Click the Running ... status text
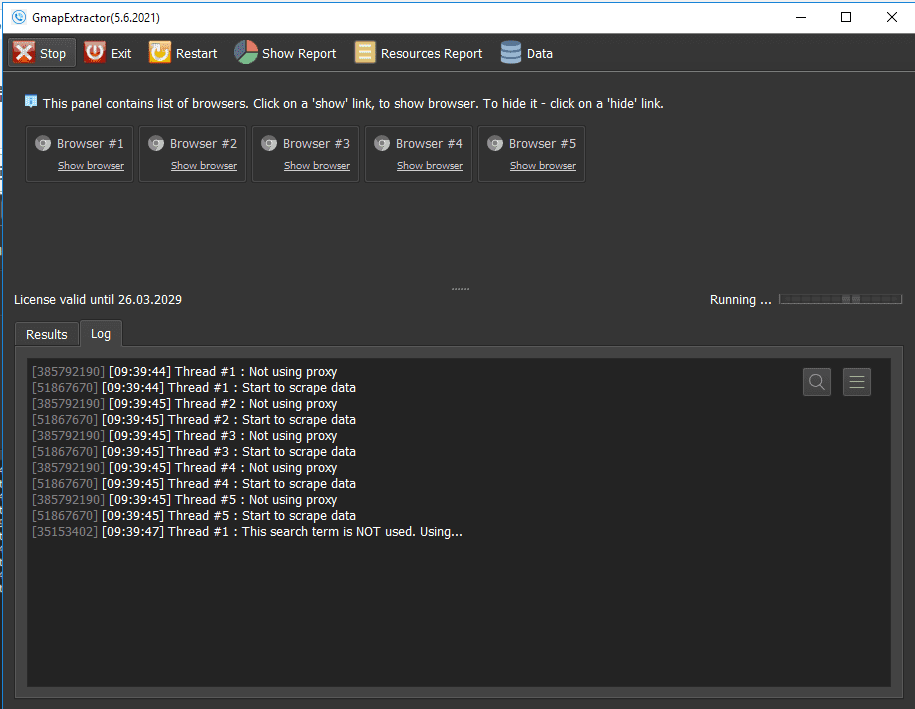915x709 pixels. [x=741, y=299]
